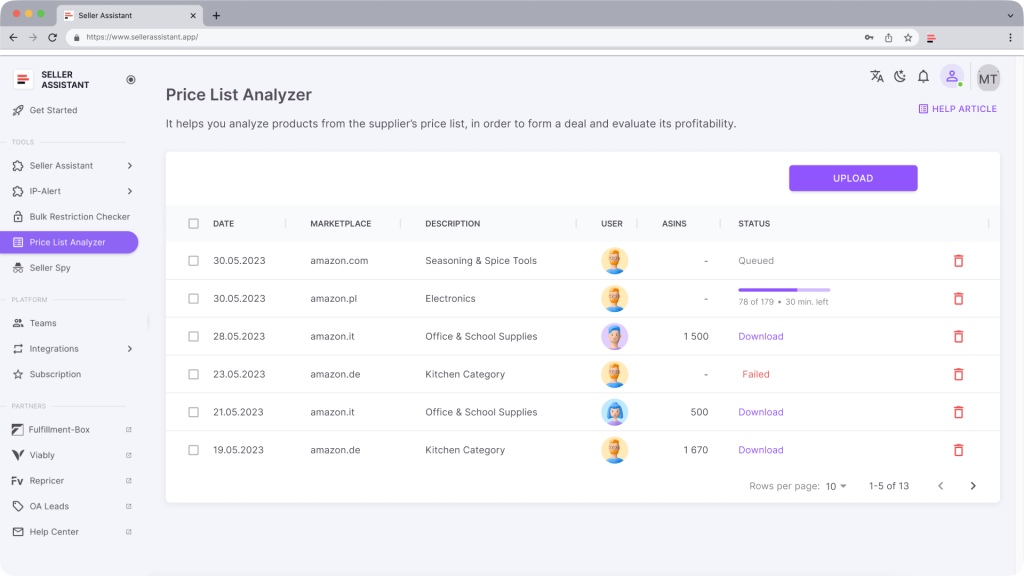This screenshot has width=1024, height=576.
Task: Check the row for Seasoning & Spice Tools
Action: (x=193, y=260)
